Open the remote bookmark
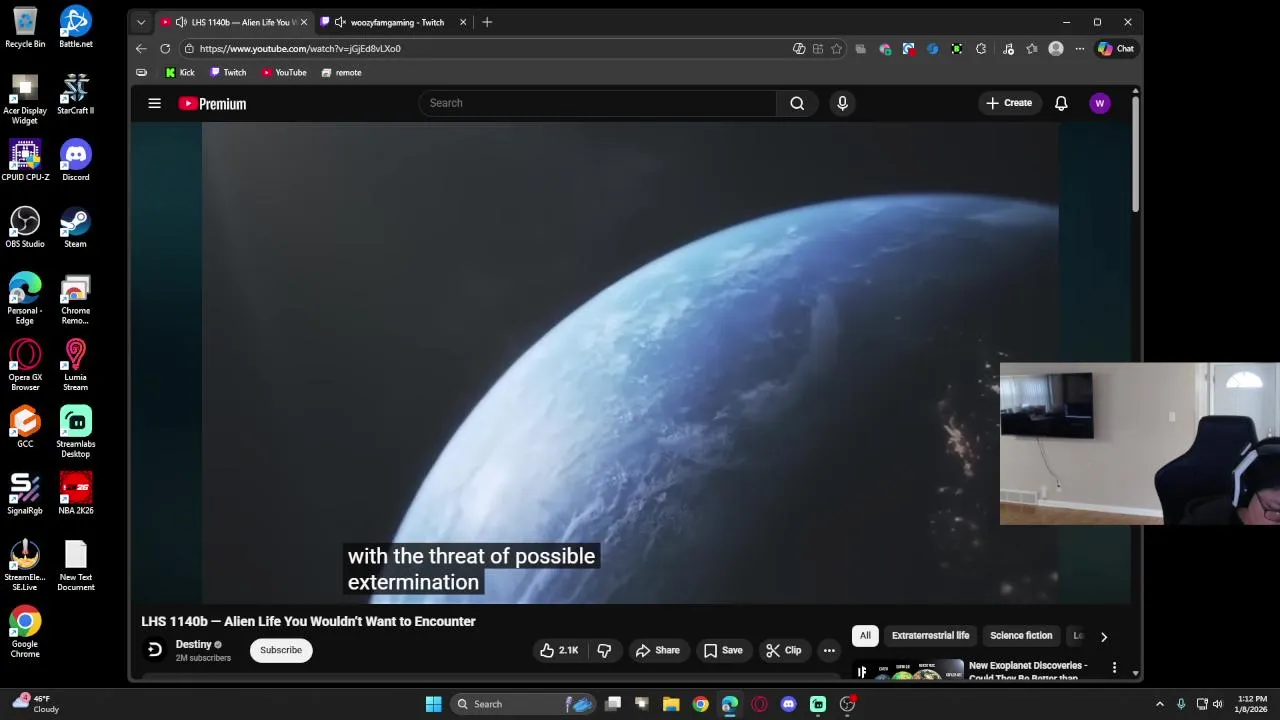Screen dimensions: 1280x720 341,72
